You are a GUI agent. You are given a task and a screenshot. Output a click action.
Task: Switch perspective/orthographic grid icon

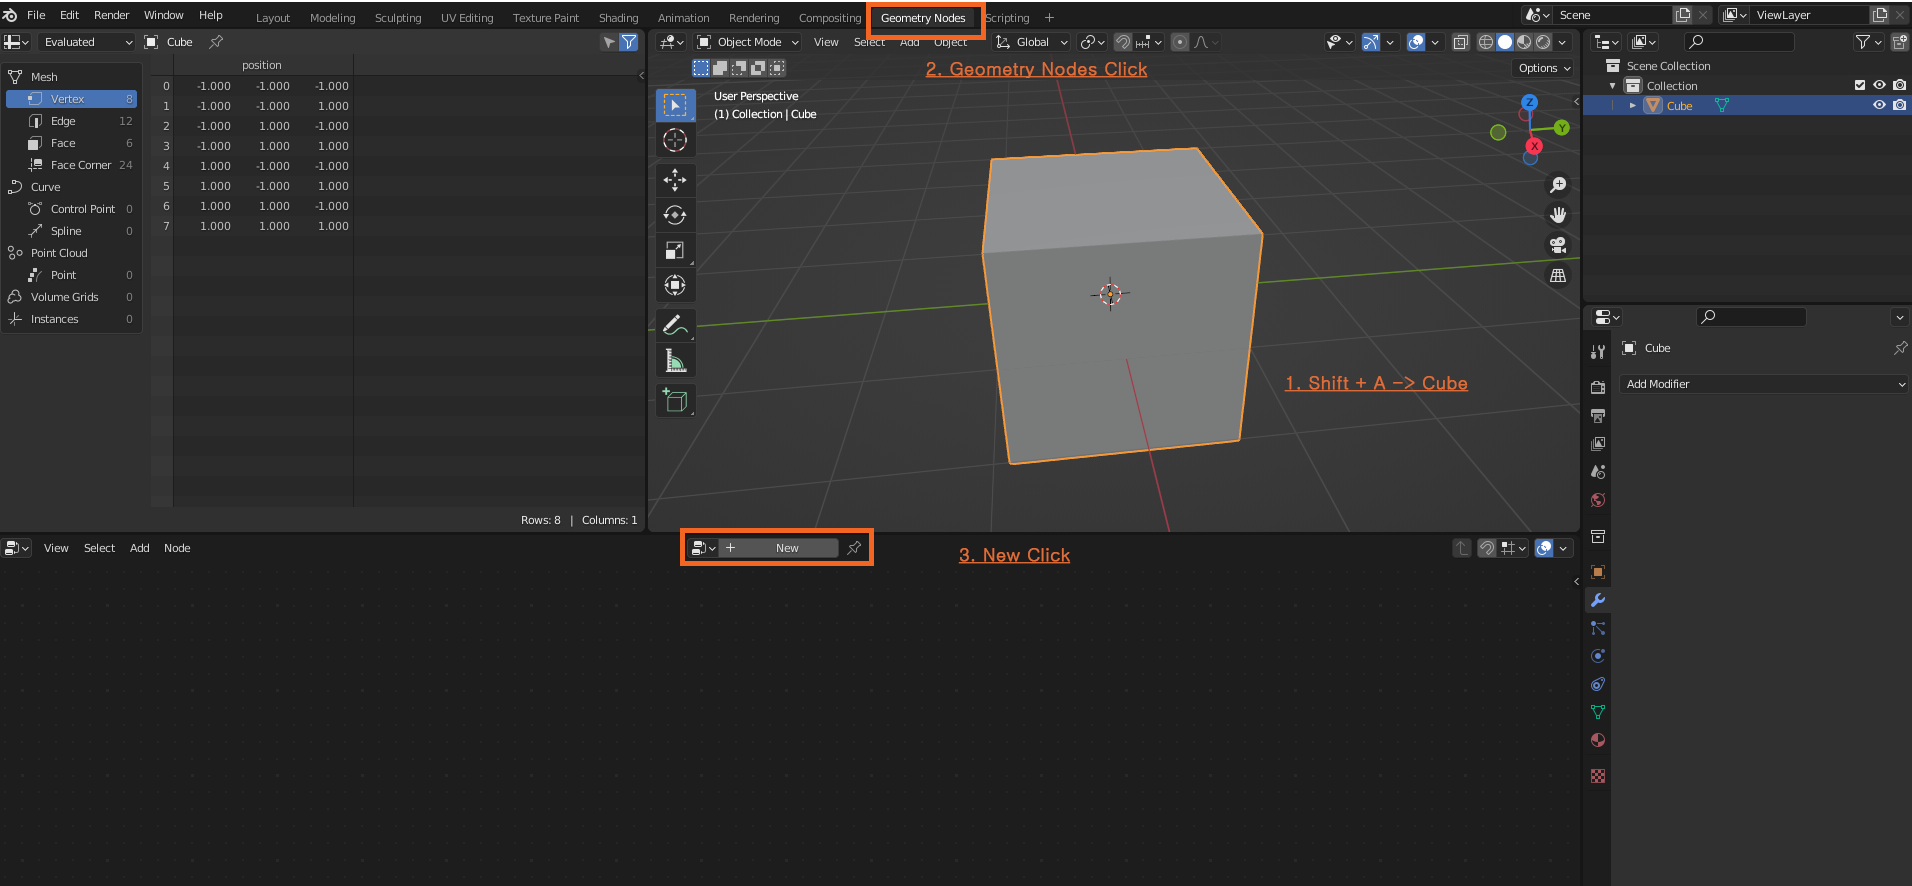point(1558,276)
